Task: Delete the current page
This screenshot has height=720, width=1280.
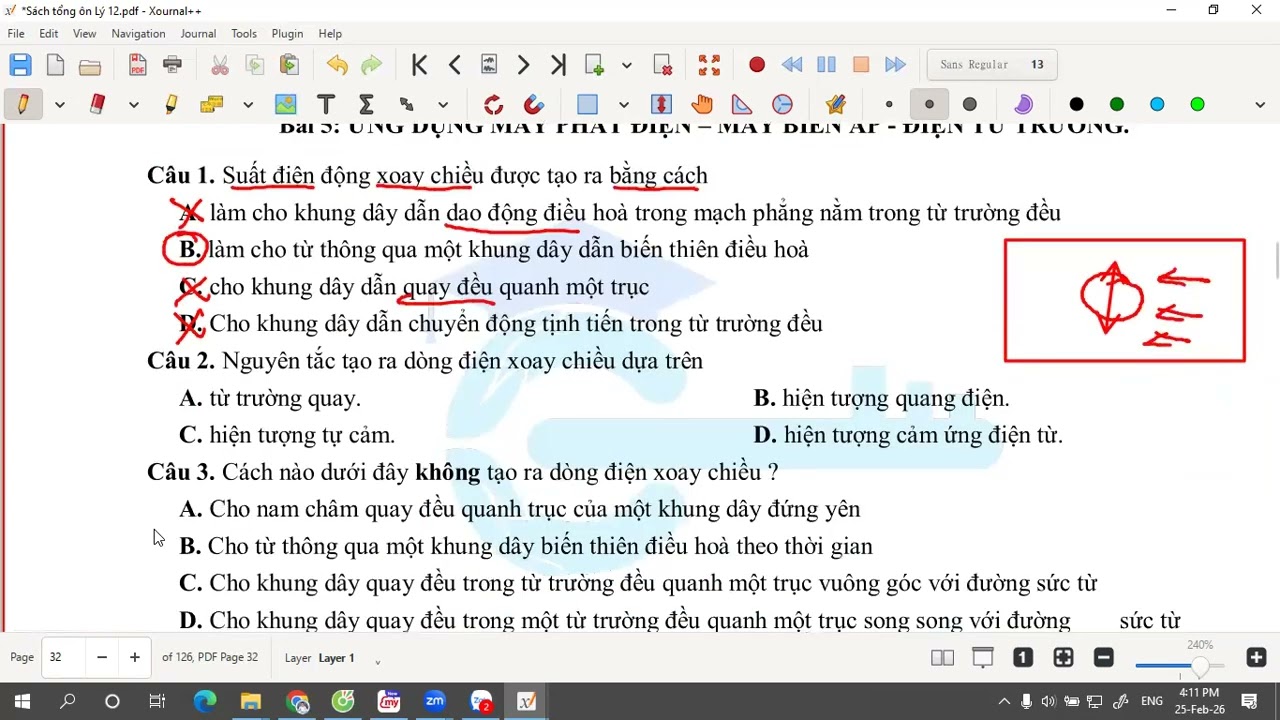Action: pyautogui.click(x=662, y=65)
